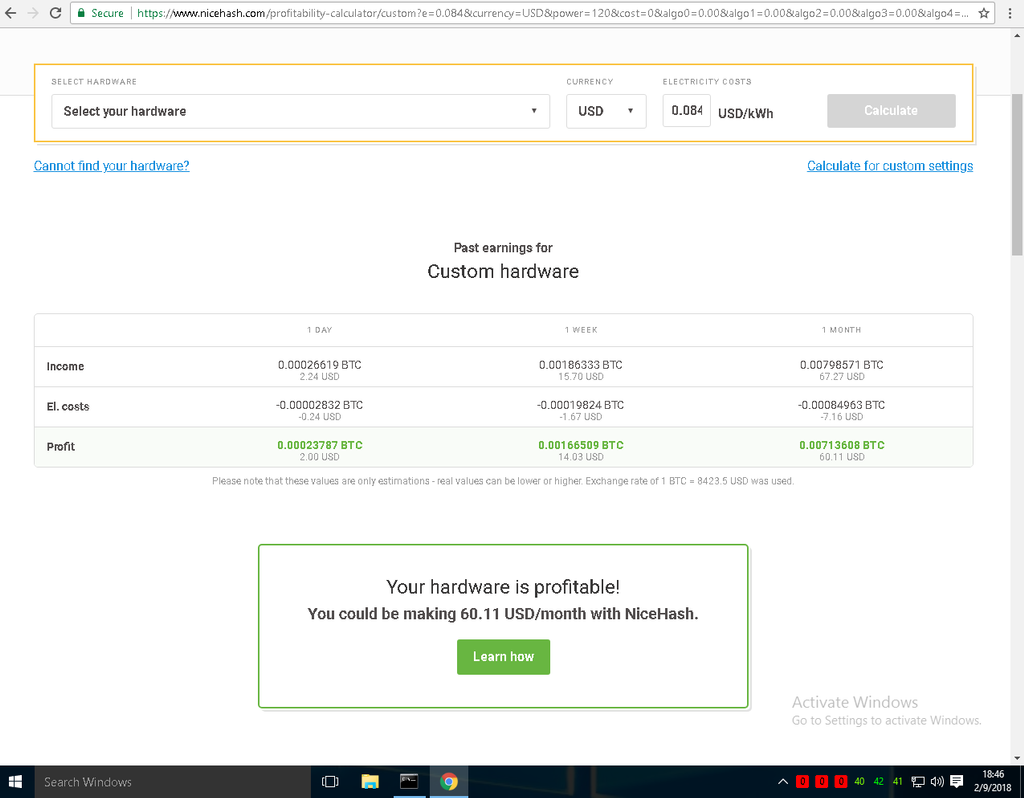
Task: Click the 1 MONTH column header
Action: click(841, 330)
